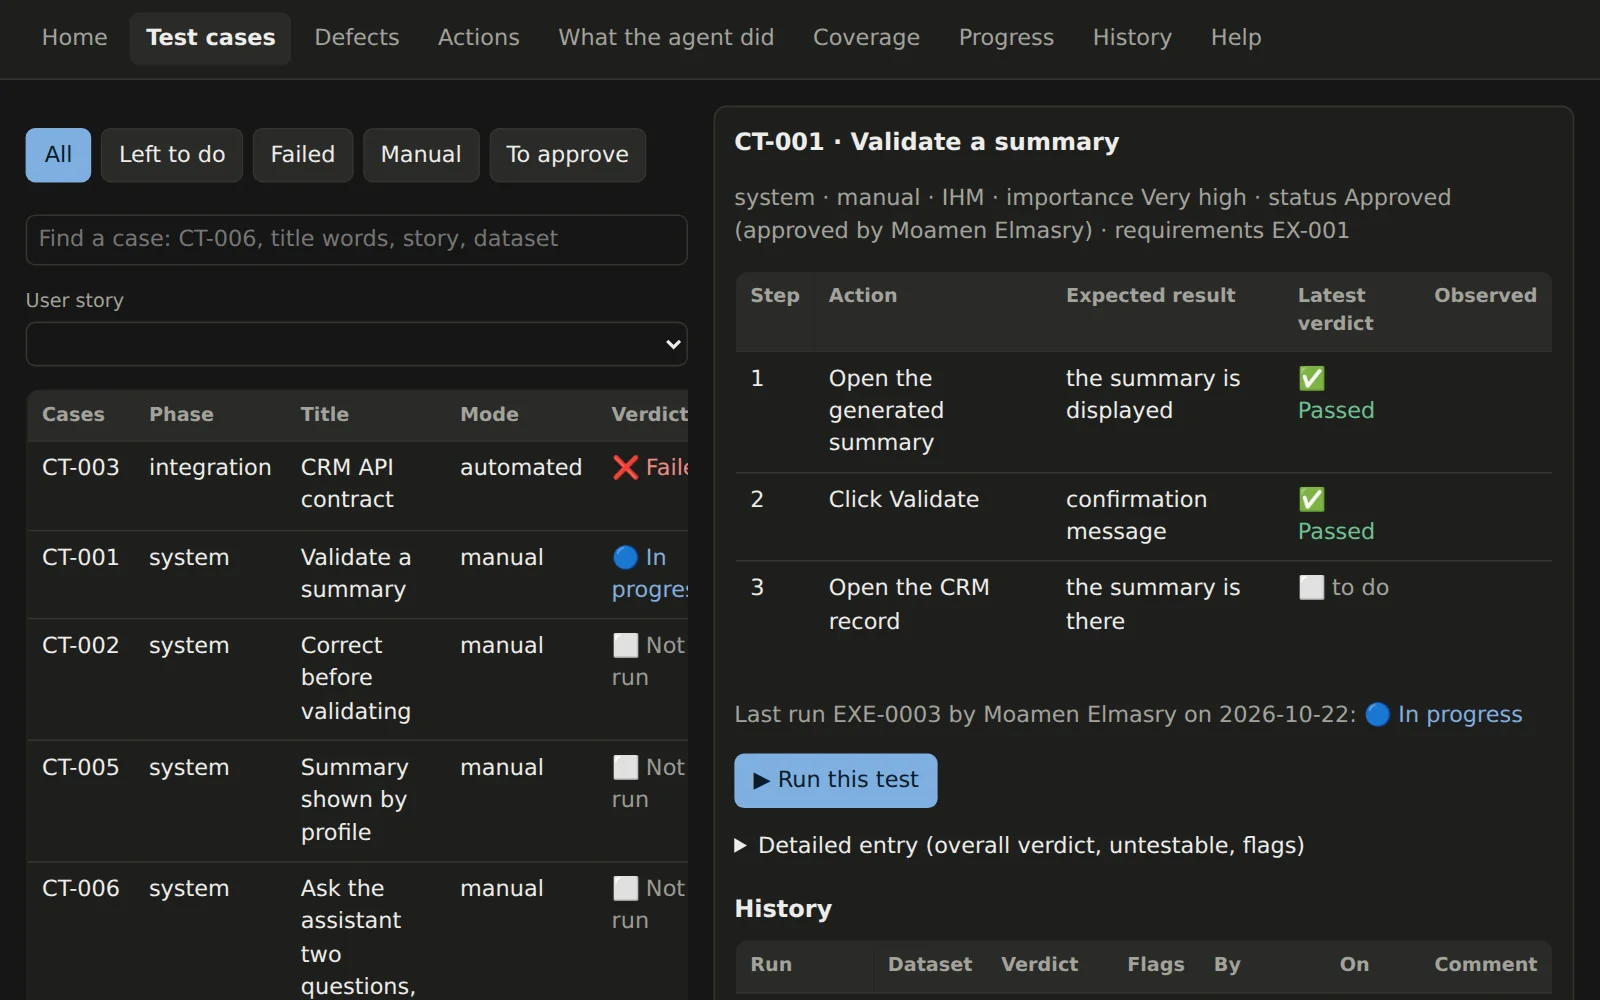Screen dimensions: 1600x1000
Task: Expand the Detailed entry section
Action: pyautogui.click(x=1020, y=846)
